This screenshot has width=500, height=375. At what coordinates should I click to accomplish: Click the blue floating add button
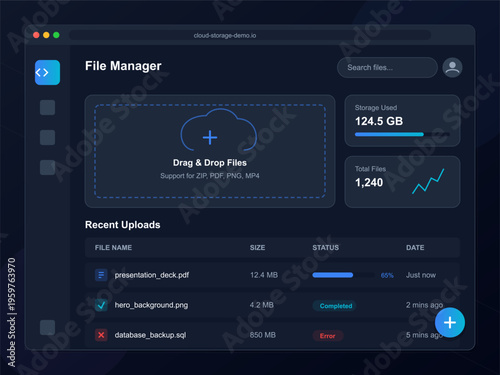[x=450, y=322]
